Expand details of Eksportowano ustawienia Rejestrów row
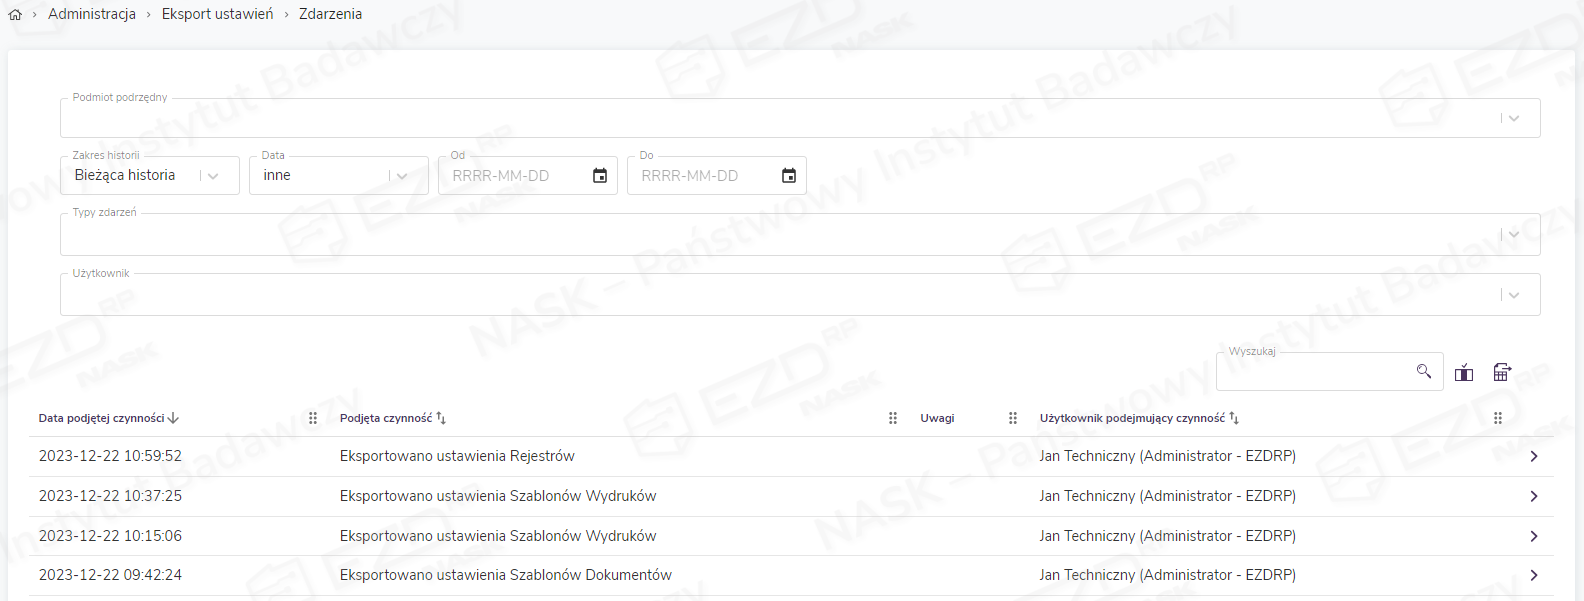This screenshot has height=601, width=1584. [x=1534, y=457]
